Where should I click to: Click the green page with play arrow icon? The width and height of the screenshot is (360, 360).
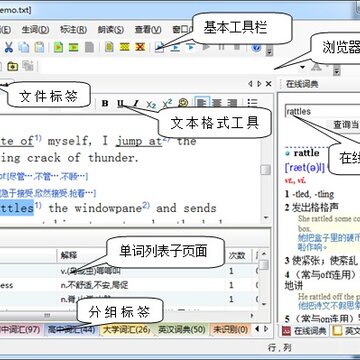point(59,47)
